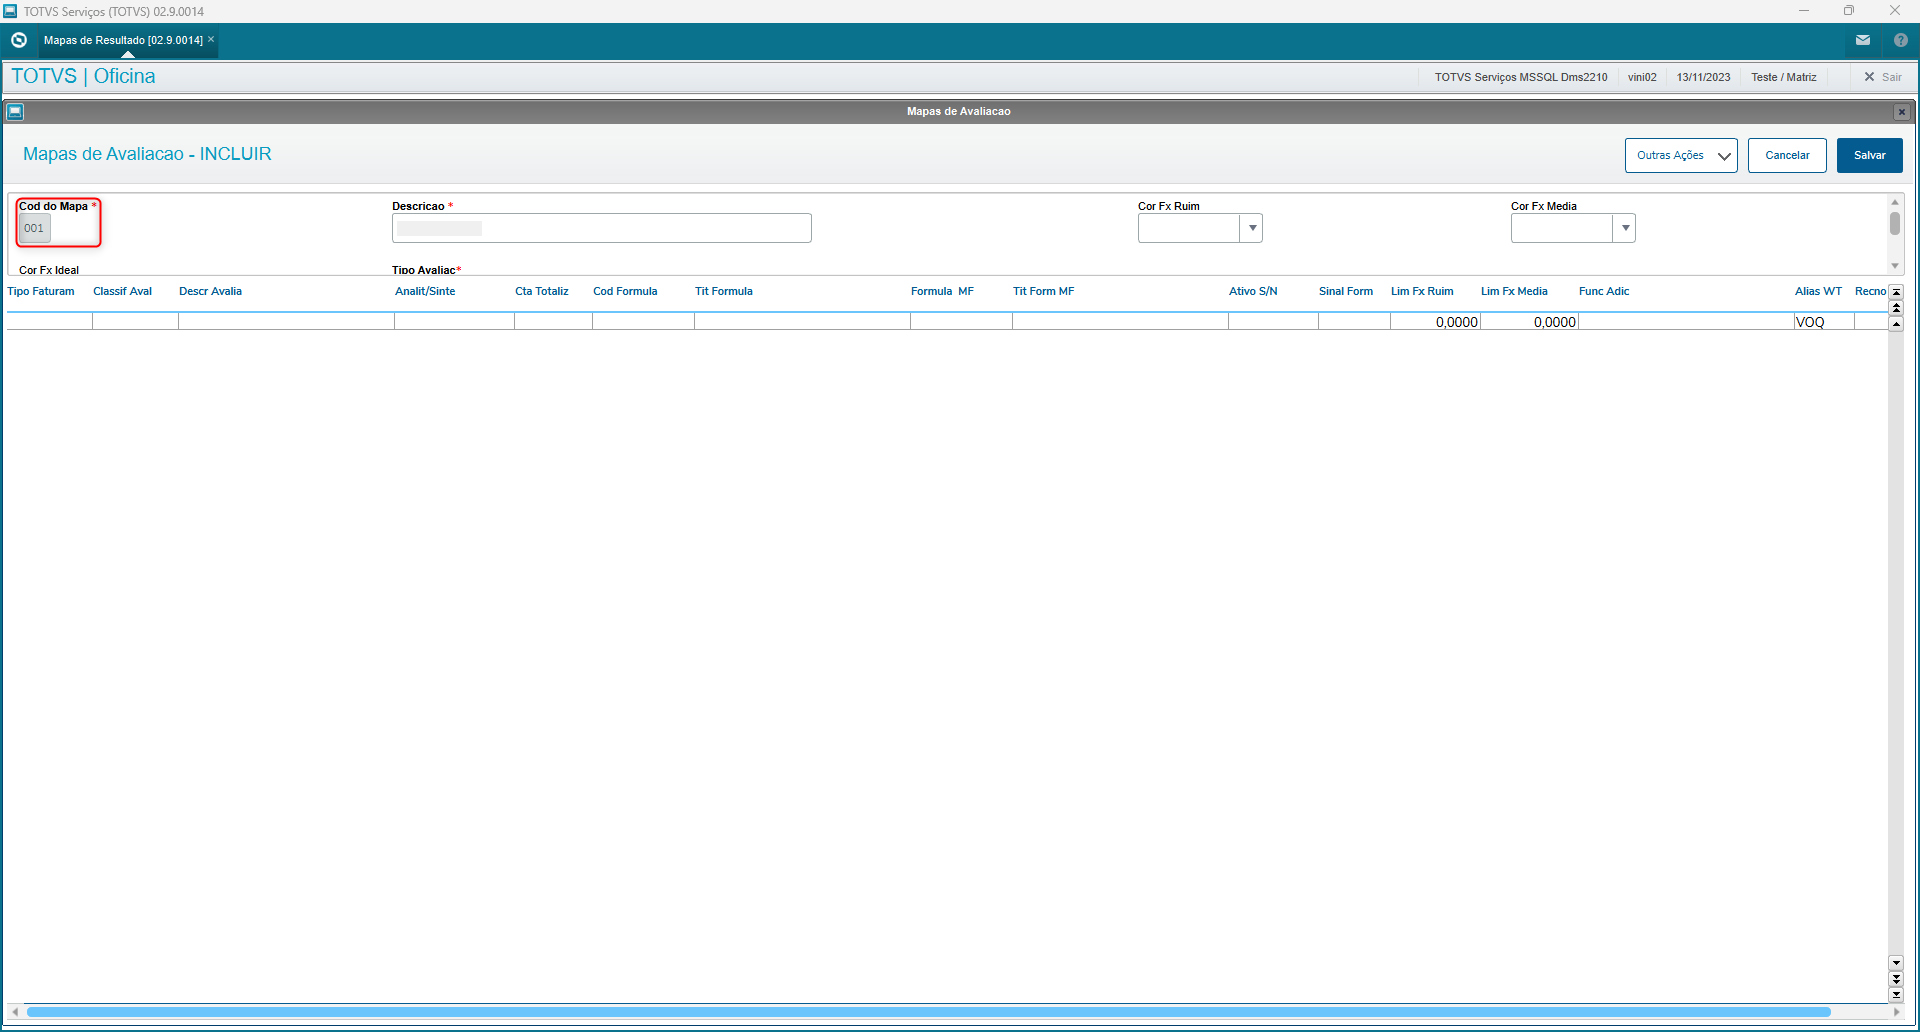Jump to the last grid row button

point(1896,995)
